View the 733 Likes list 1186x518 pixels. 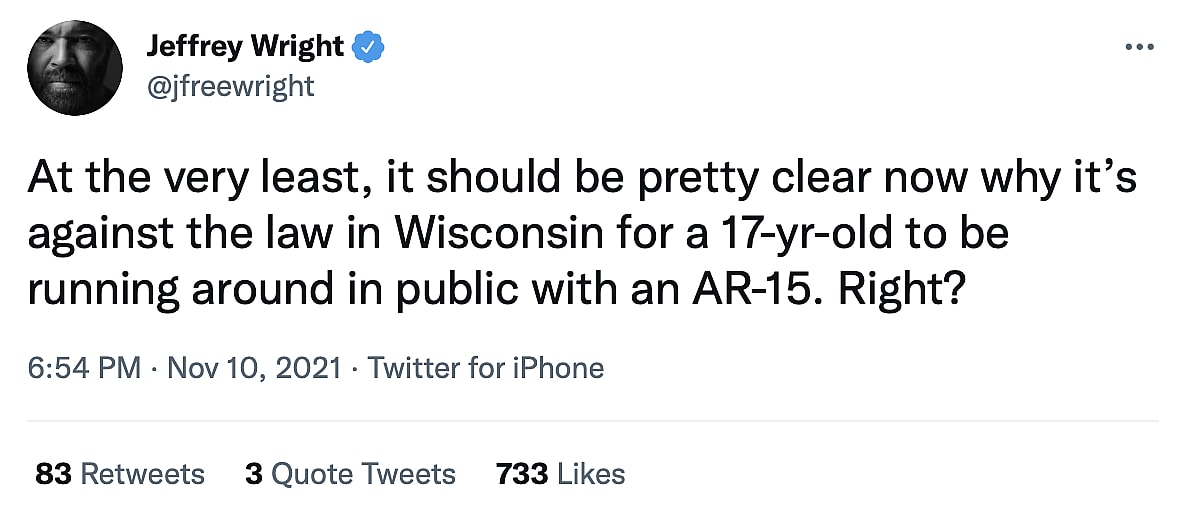(560, 473)
